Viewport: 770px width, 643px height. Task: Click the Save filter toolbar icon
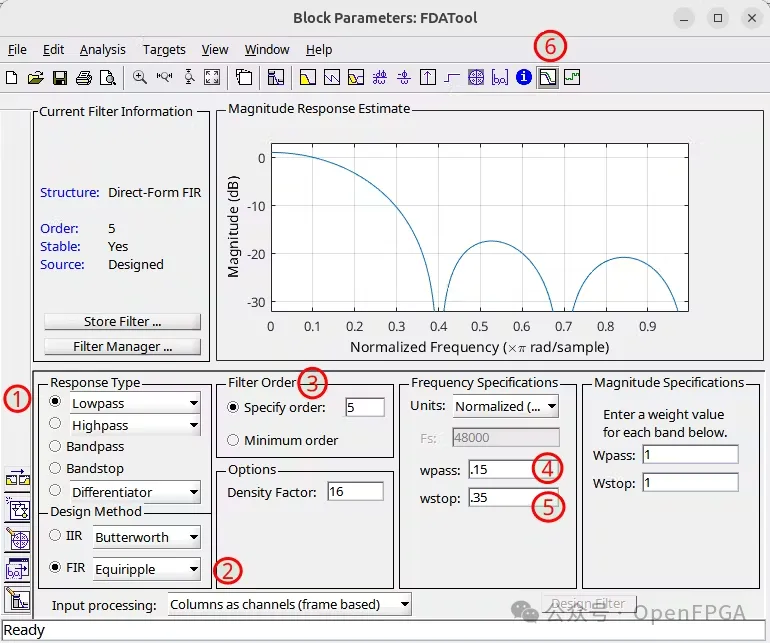click(x=59, y=78)
